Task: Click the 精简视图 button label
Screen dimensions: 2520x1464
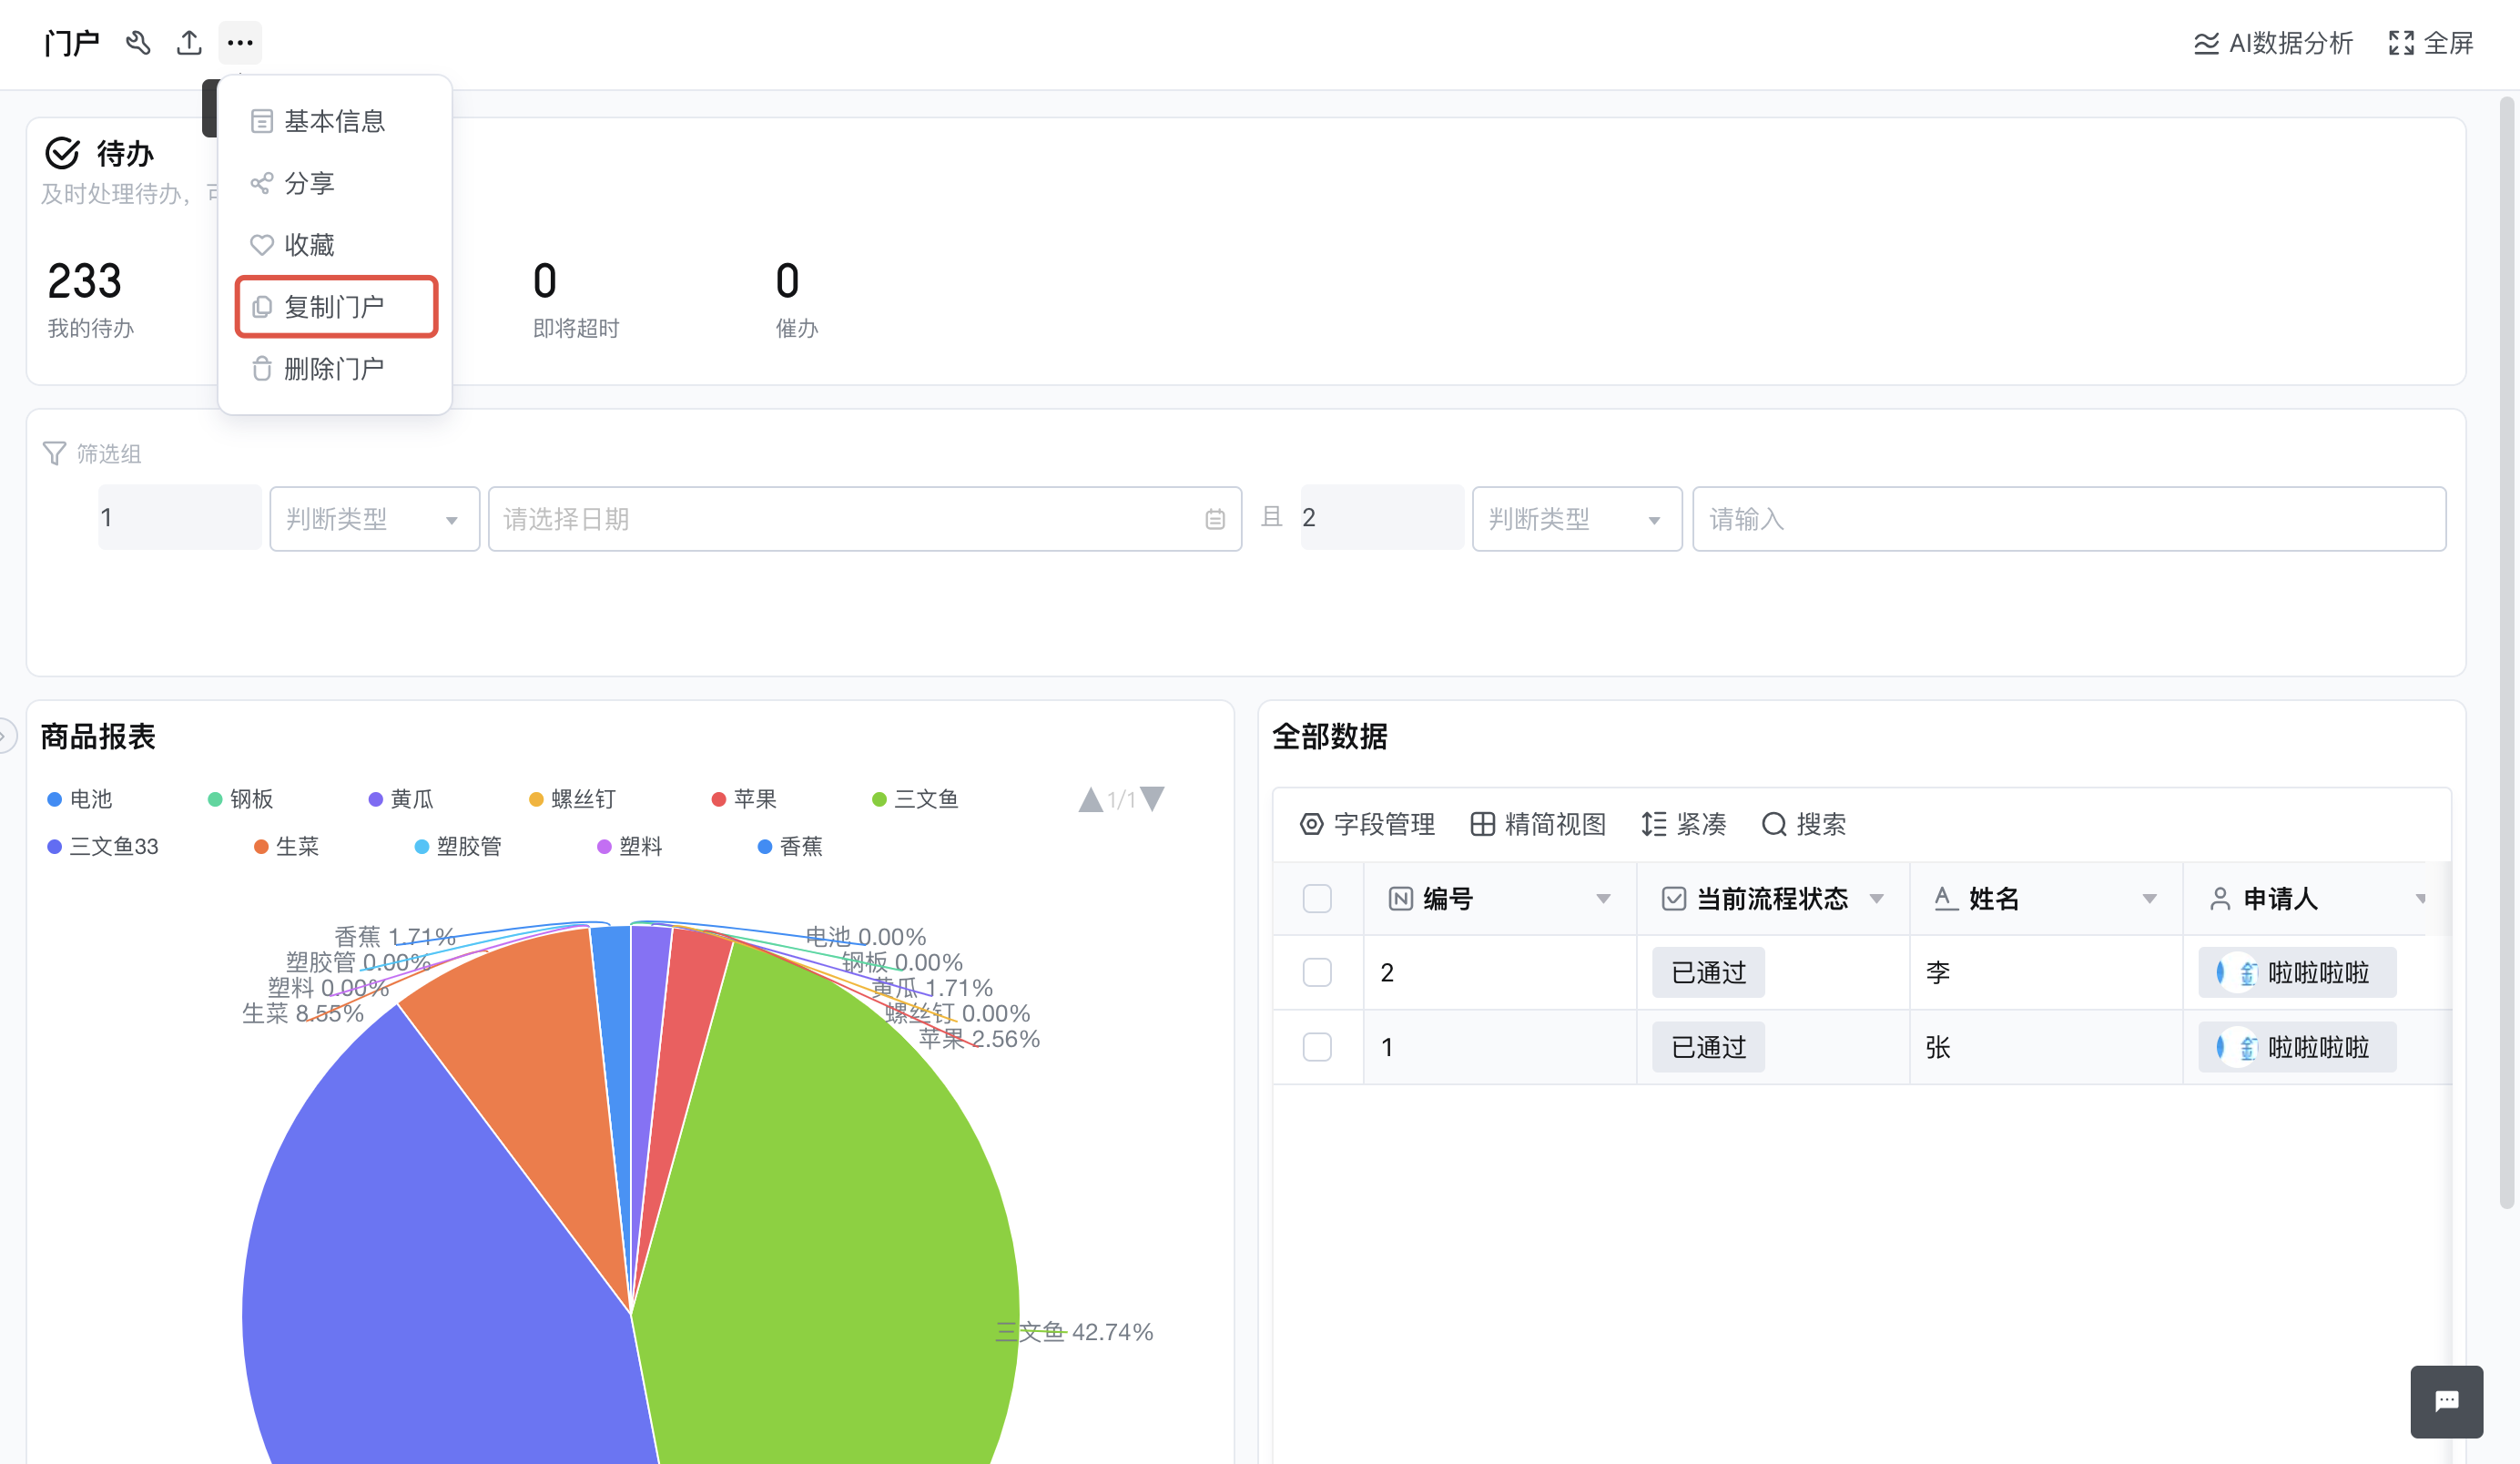Action: (1555, 824)
